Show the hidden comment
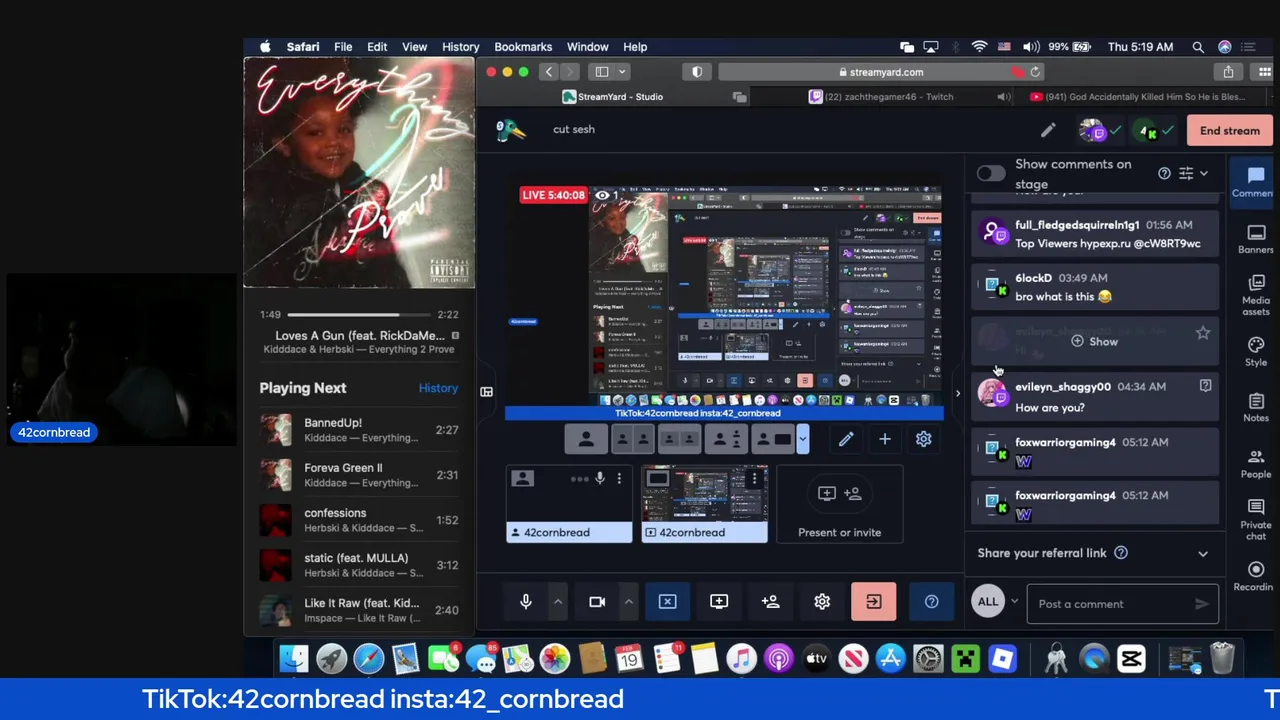Screen dimensions: 1280x720 point(1095,342)
